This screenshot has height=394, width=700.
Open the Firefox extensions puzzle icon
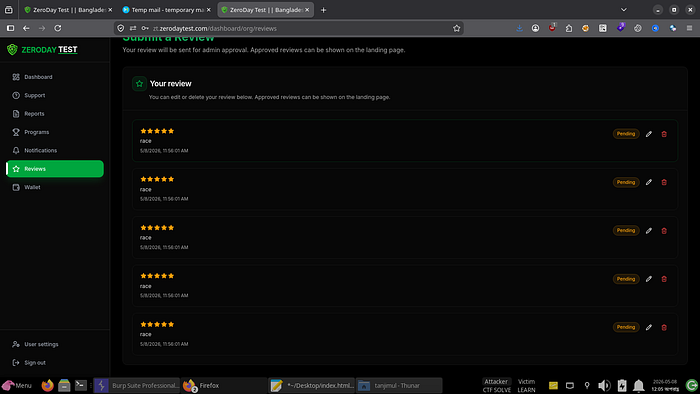pos(569,28)
